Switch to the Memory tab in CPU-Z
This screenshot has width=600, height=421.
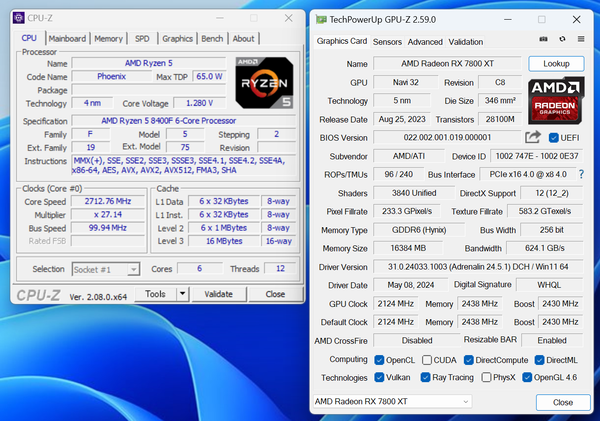pyautogui.click(x=108, y=39)
